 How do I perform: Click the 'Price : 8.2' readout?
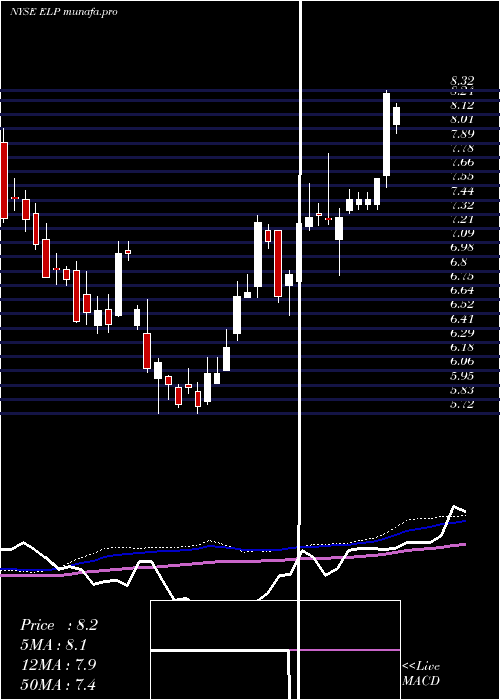59,625
